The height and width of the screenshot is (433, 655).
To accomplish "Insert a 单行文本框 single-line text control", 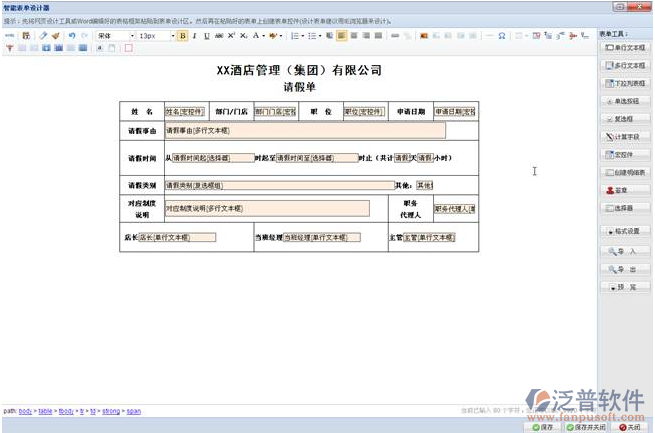I will 626,47.
